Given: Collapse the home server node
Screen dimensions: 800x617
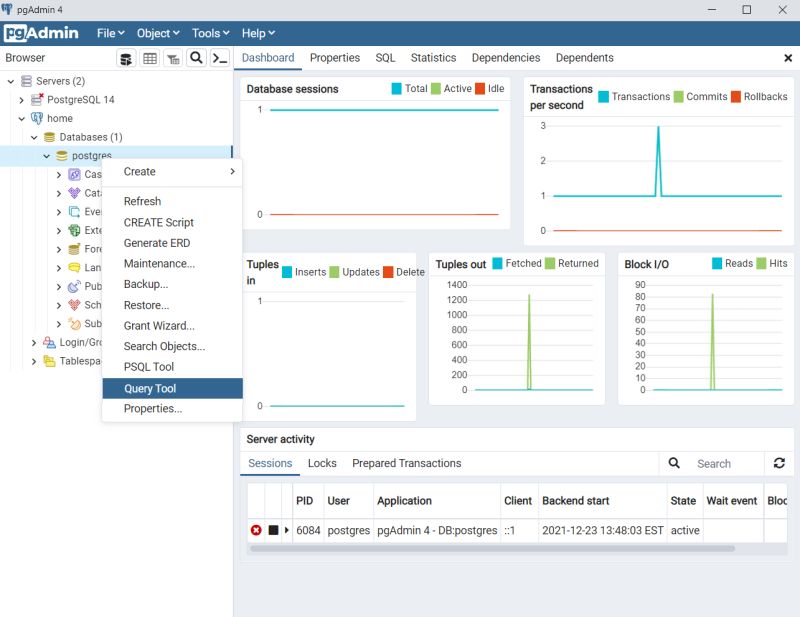Looking at the screenshot, I should [x=21, y=118].
